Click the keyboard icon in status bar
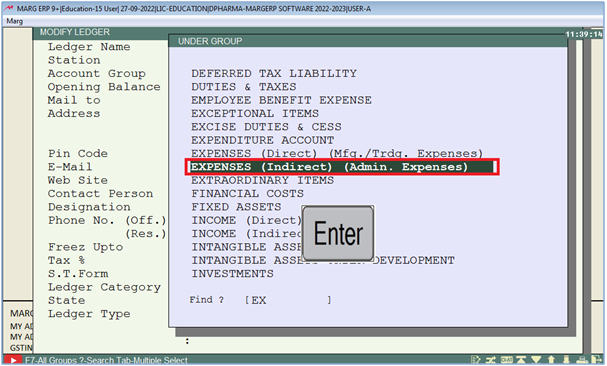607x366 pixels. point(507,360)
